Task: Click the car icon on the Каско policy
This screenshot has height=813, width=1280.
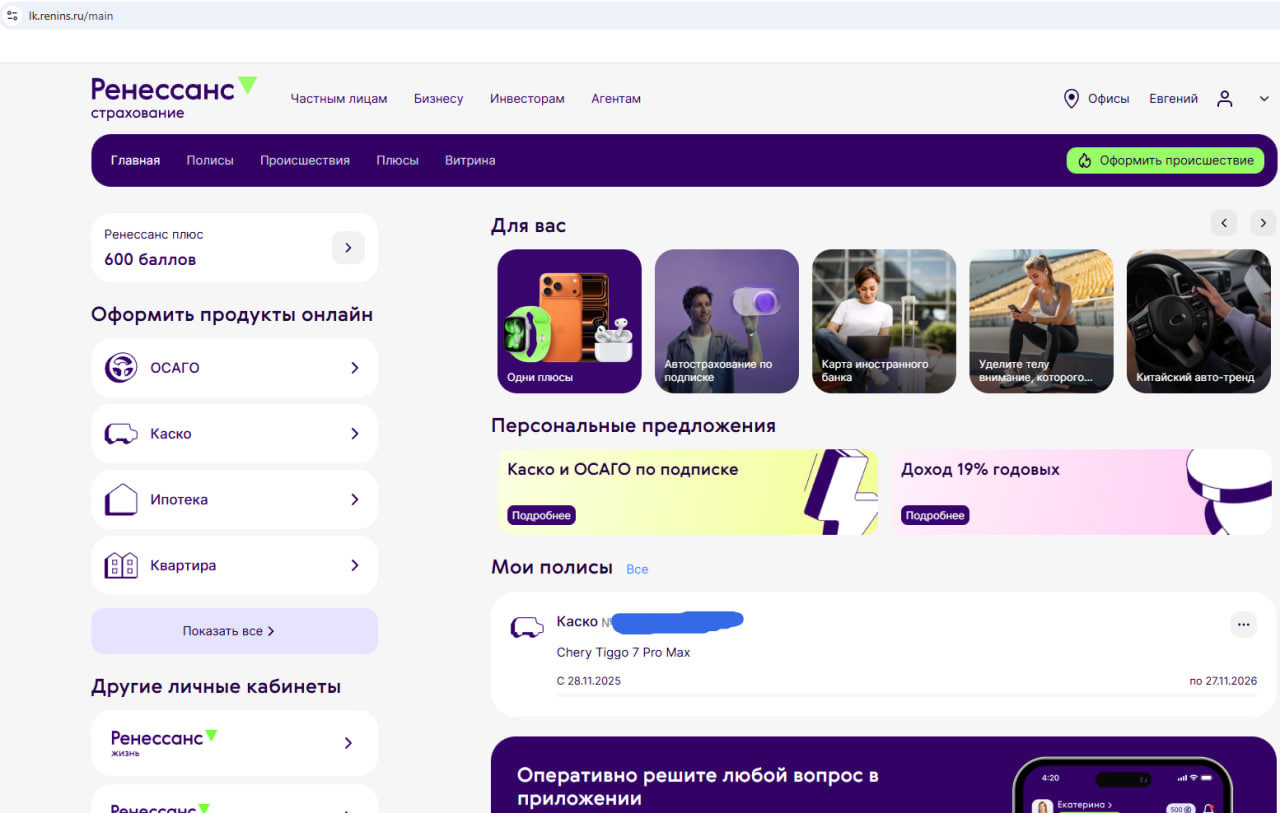Action: (x=527, y=627)
